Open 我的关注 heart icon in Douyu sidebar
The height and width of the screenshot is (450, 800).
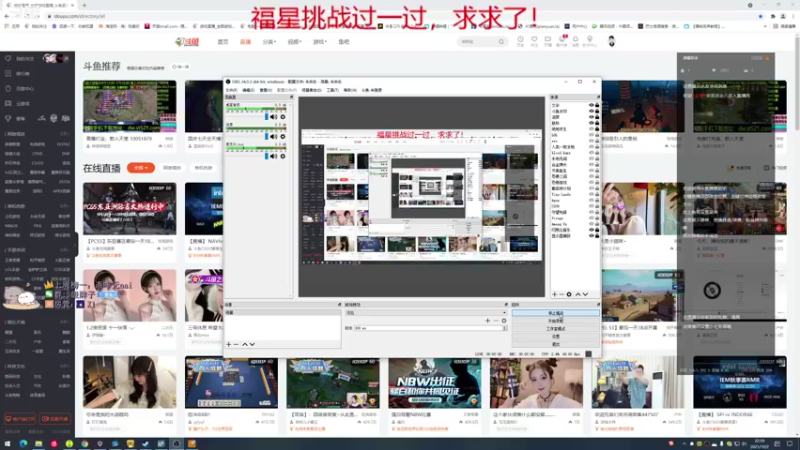click(8, 59)
